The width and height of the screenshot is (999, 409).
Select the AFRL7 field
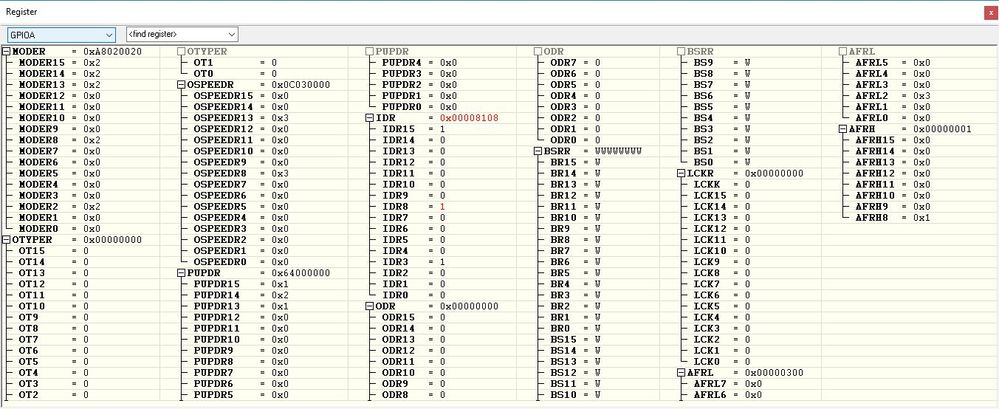(x=728, y=384)
